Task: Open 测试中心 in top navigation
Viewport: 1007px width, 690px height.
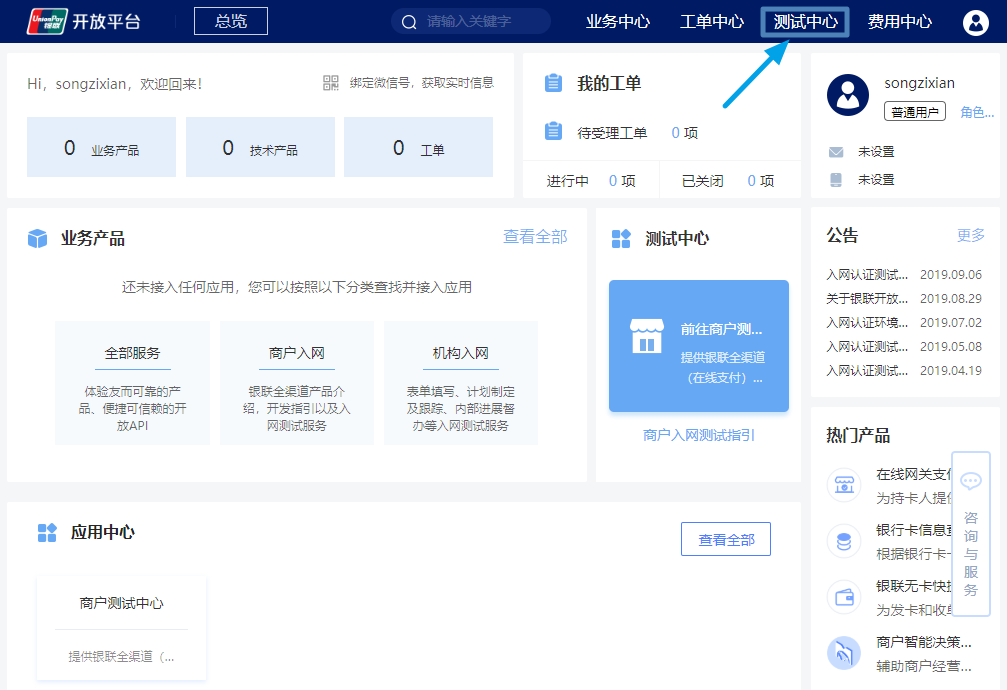Action: click(805, 22)
